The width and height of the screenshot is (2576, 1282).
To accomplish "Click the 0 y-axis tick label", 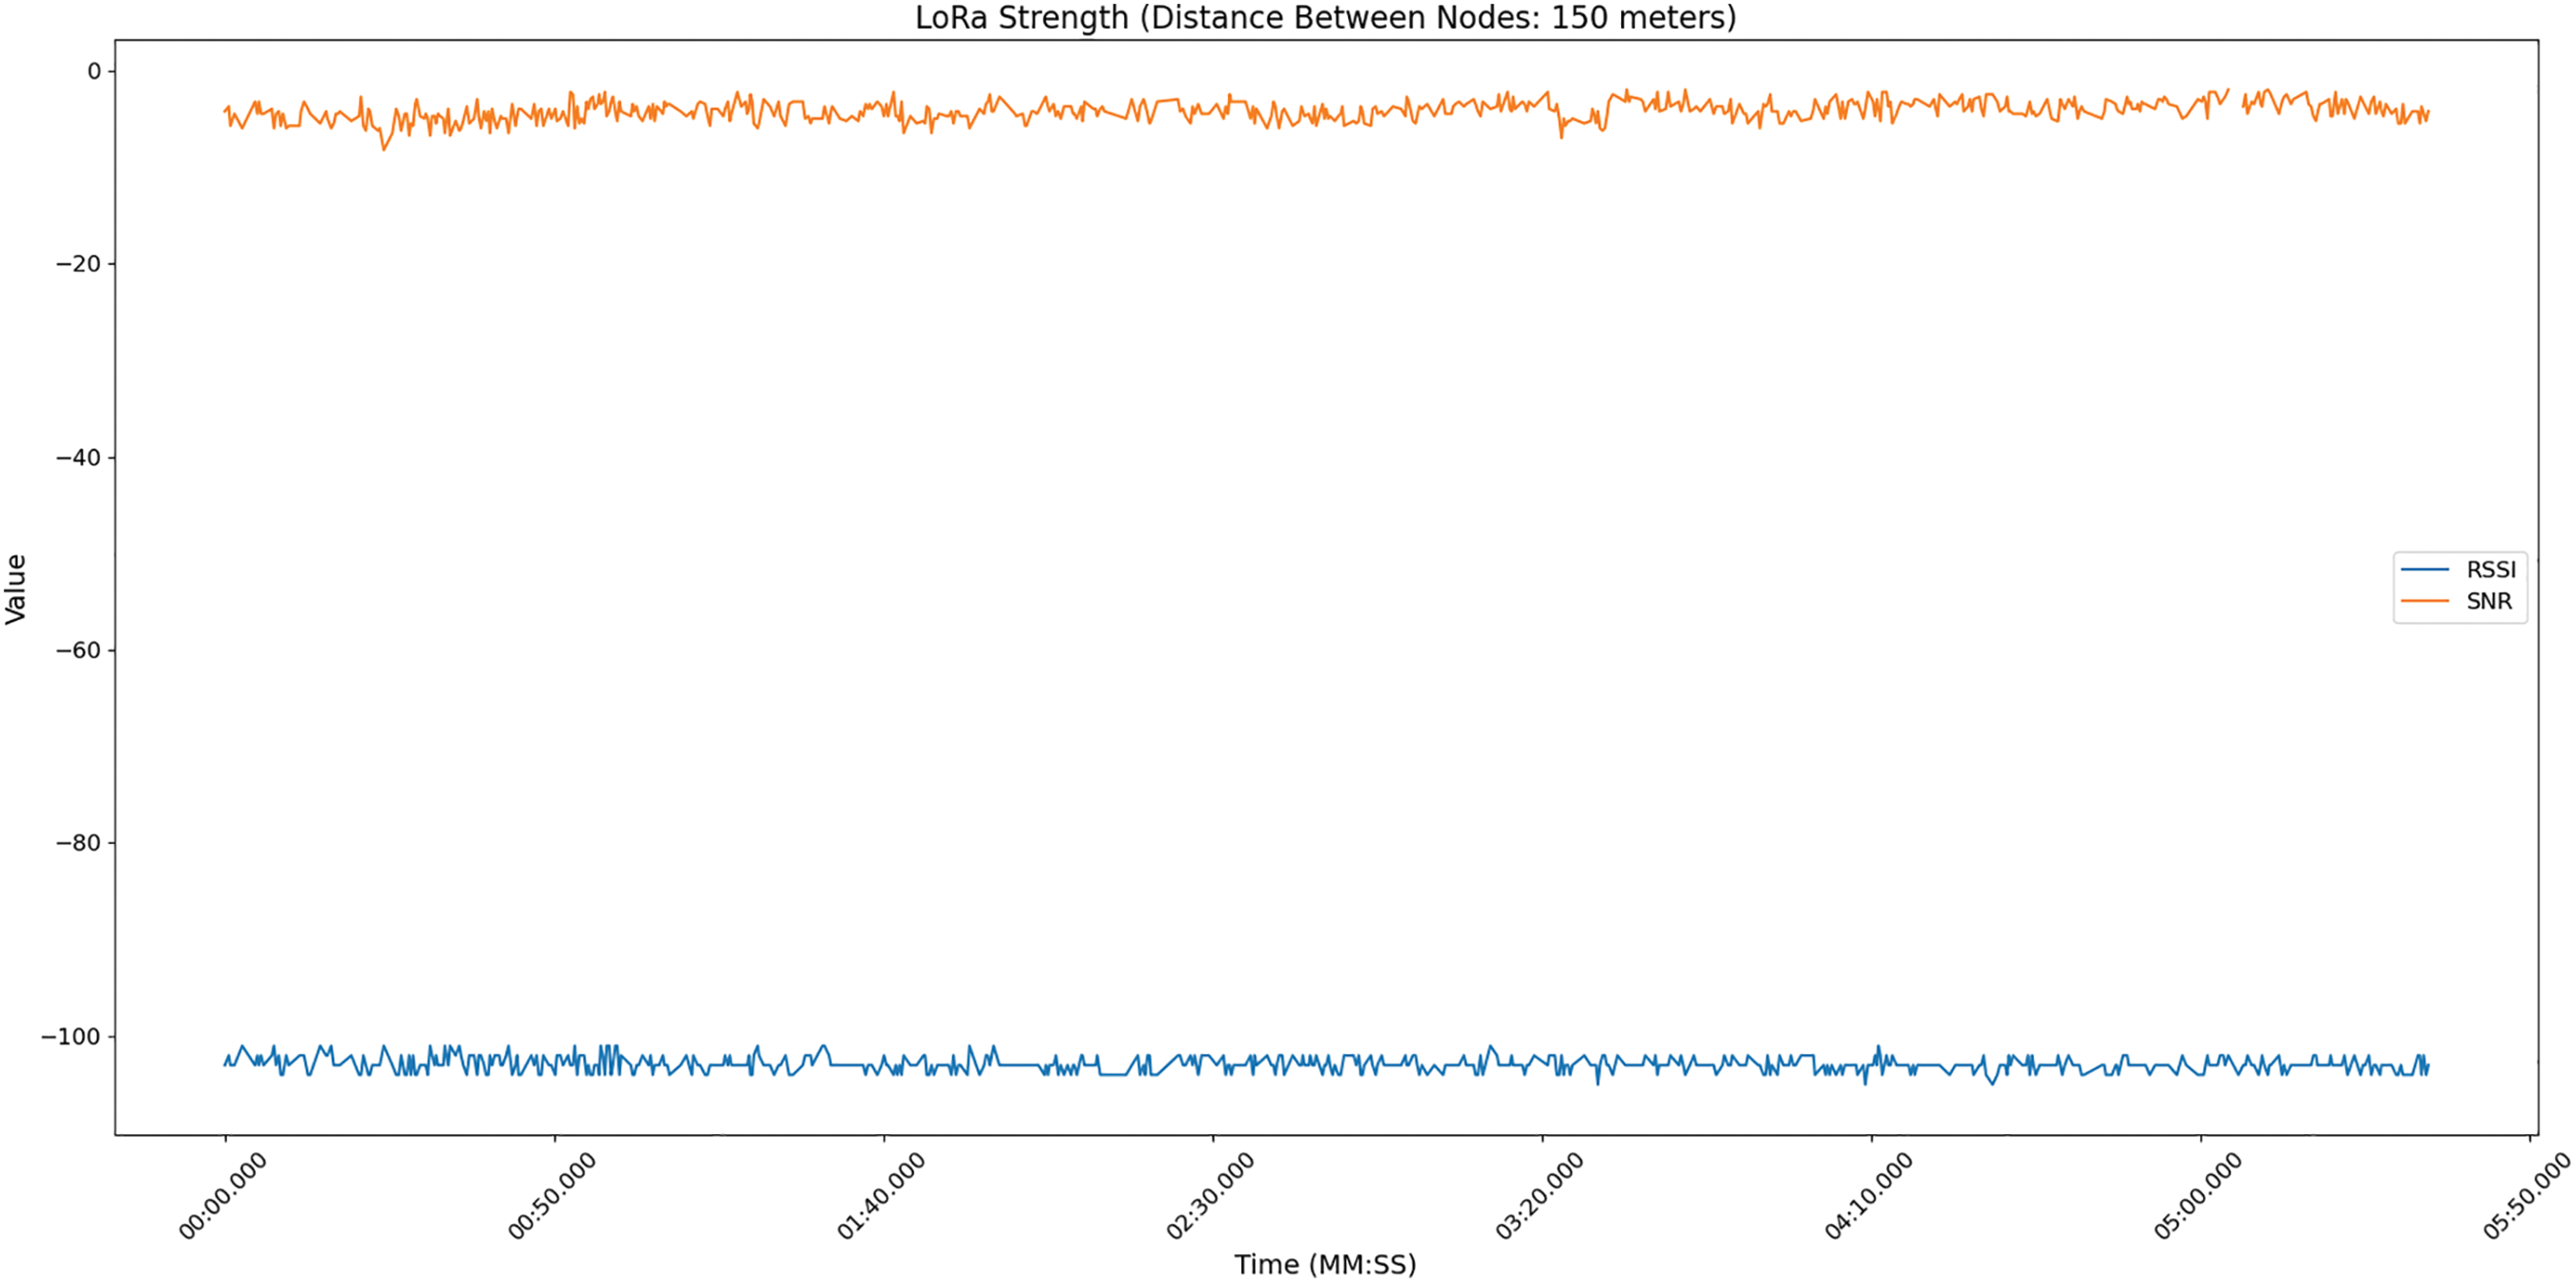I will click(x=94, y=71).
